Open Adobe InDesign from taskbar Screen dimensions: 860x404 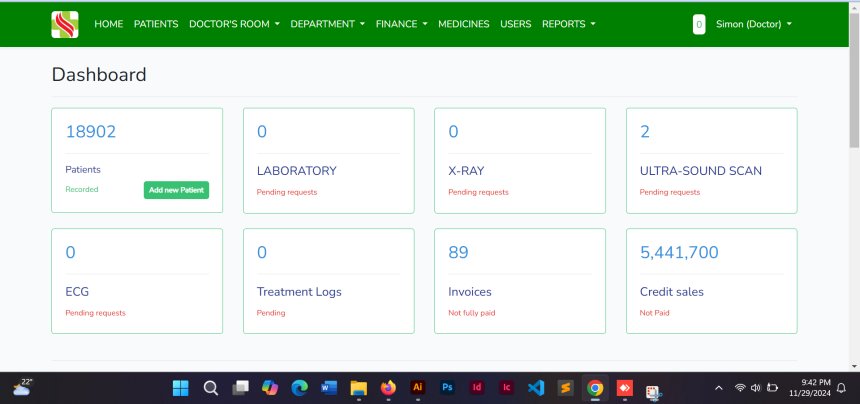coord(477,388)
